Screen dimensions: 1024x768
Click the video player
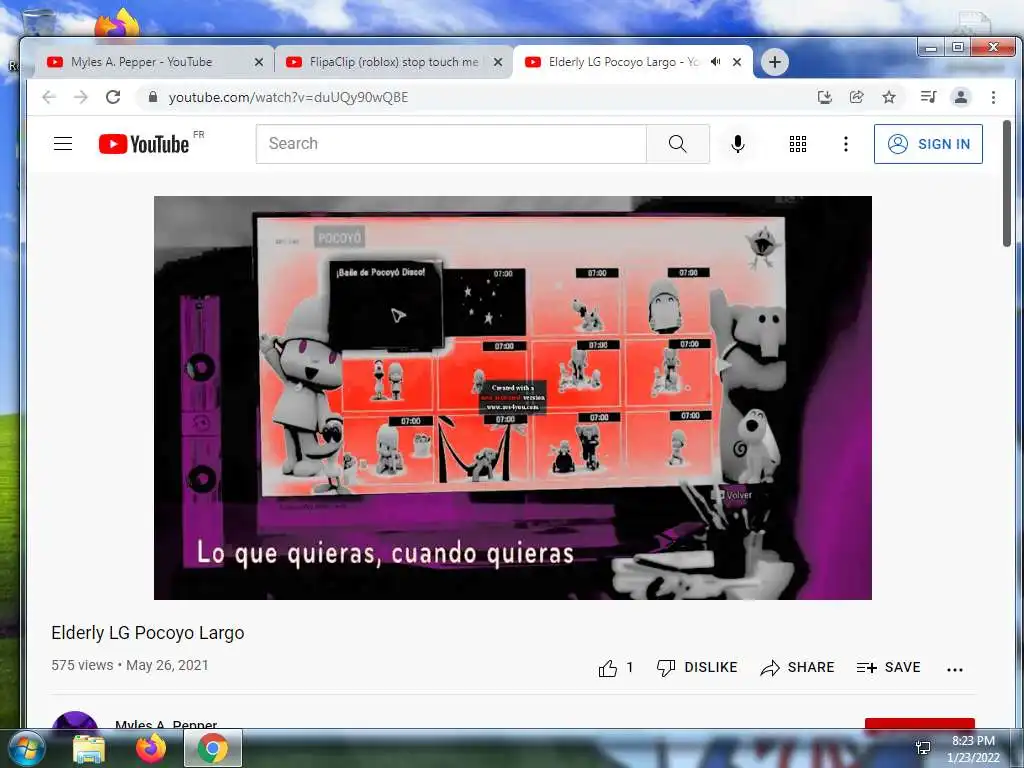(513, 398)
